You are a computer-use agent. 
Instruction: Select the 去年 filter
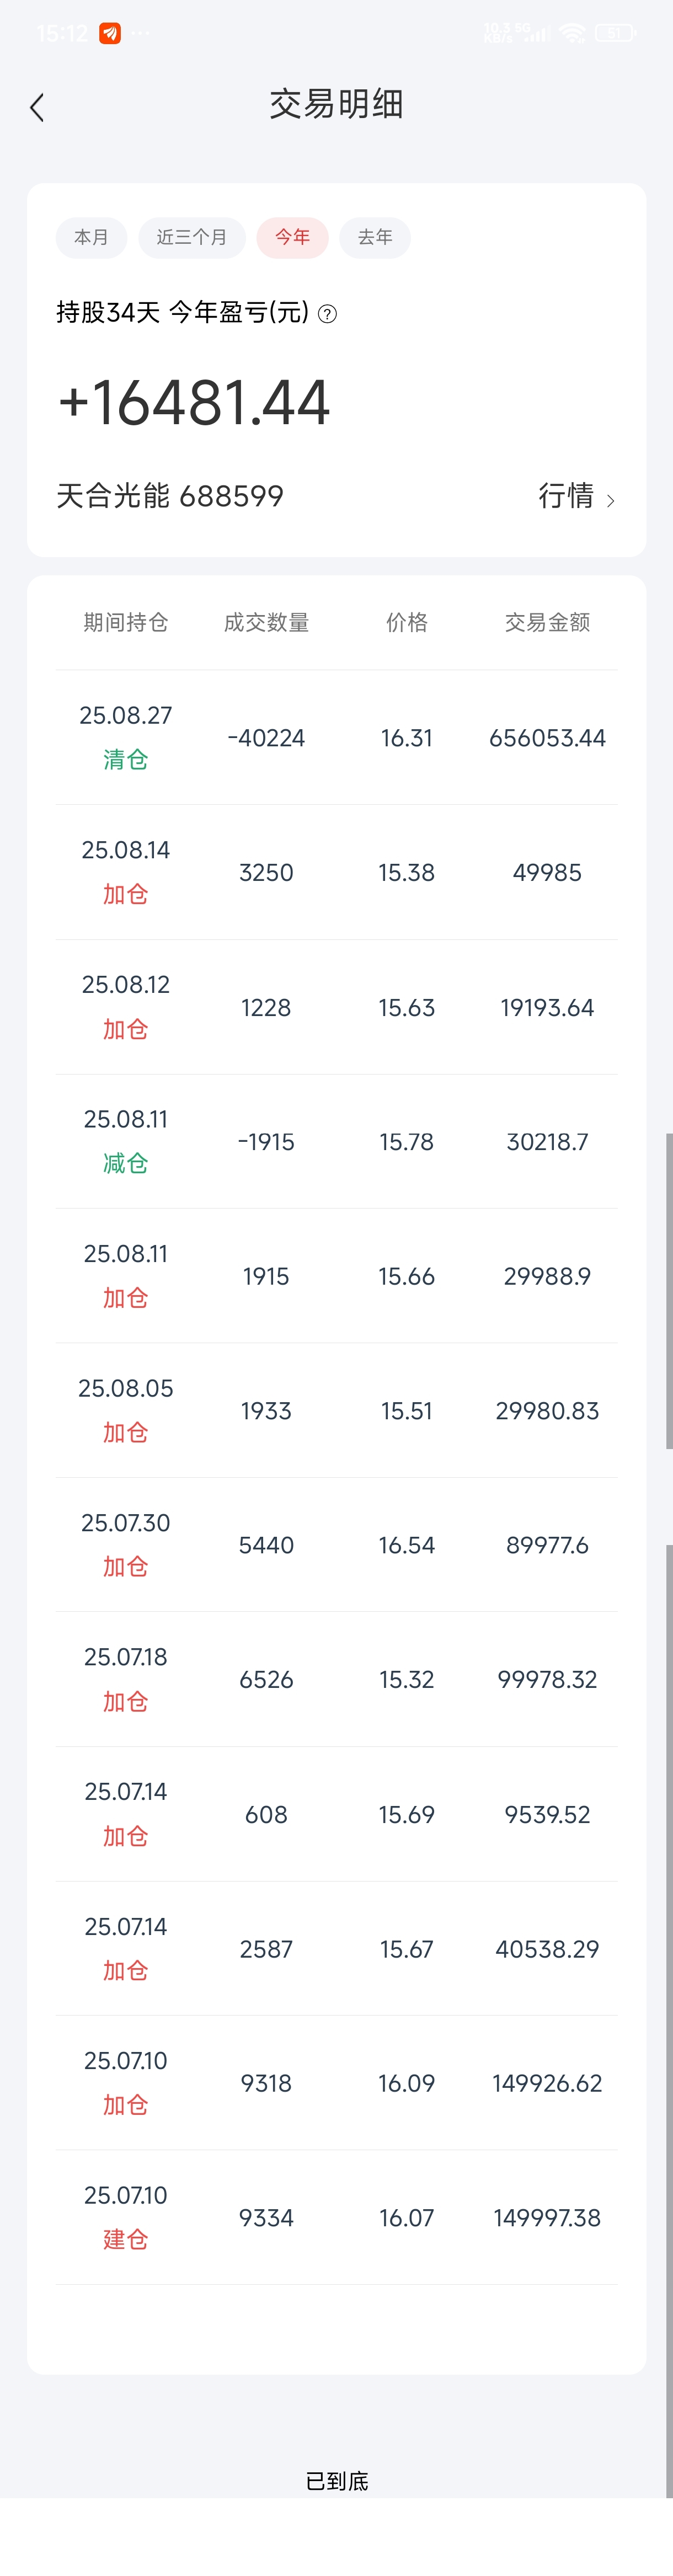point(375,237)
